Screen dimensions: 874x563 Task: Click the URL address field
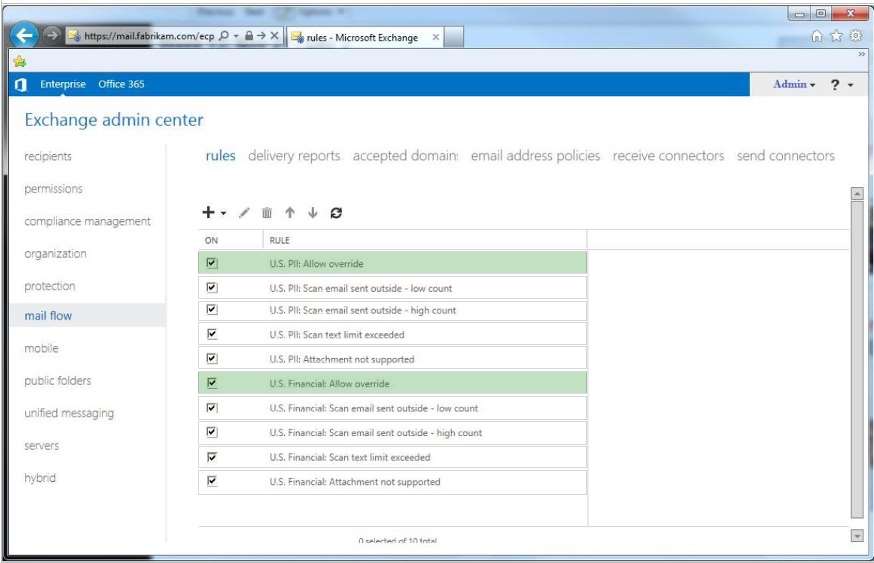(149, 36)
